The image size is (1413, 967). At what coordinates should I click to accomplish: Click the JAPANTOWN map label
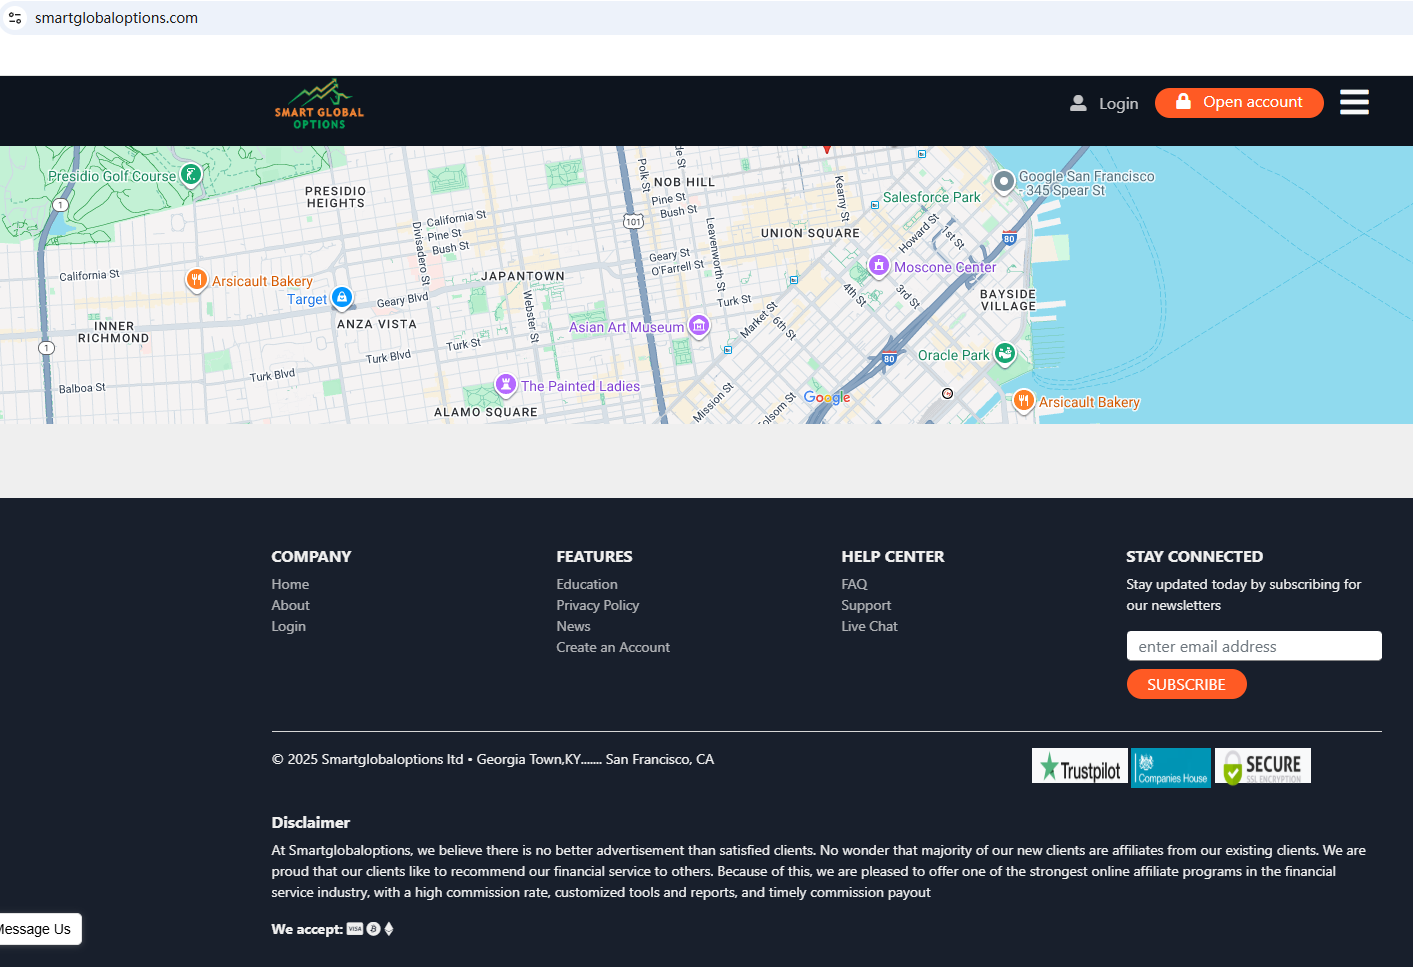[523, 276]
